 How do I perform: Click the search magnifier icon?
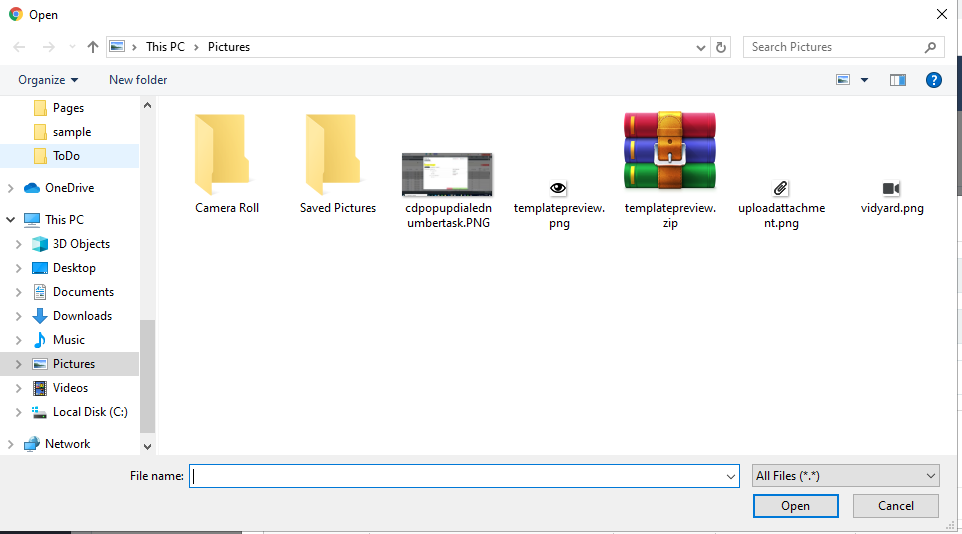click(930, 47)
